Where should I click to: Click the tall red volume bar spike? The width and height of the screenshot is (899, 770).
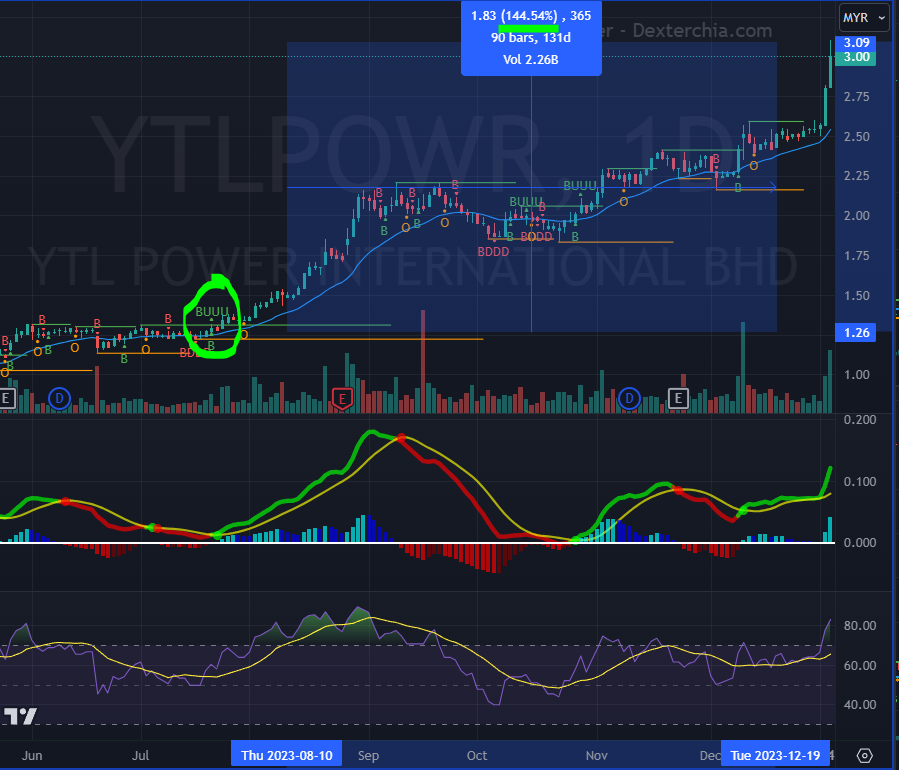423,361
